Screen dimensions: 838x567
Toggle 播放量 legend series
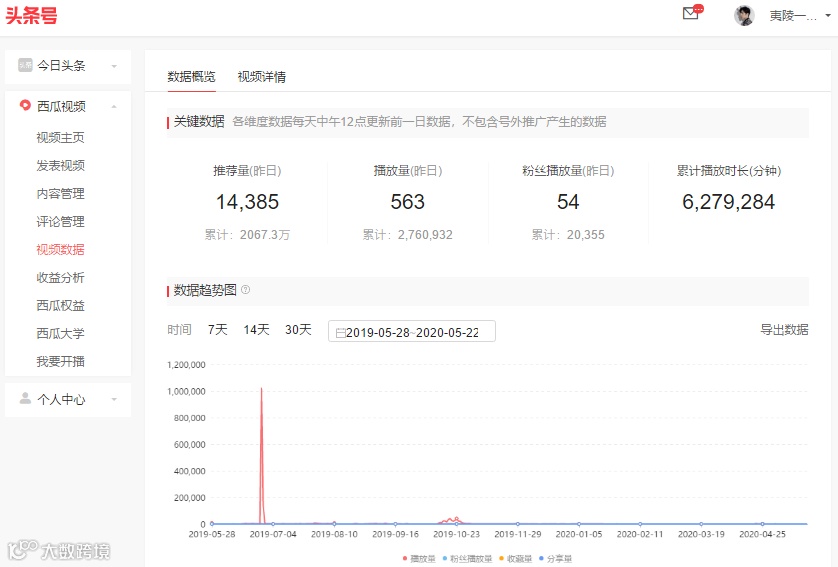click(420, 559)
